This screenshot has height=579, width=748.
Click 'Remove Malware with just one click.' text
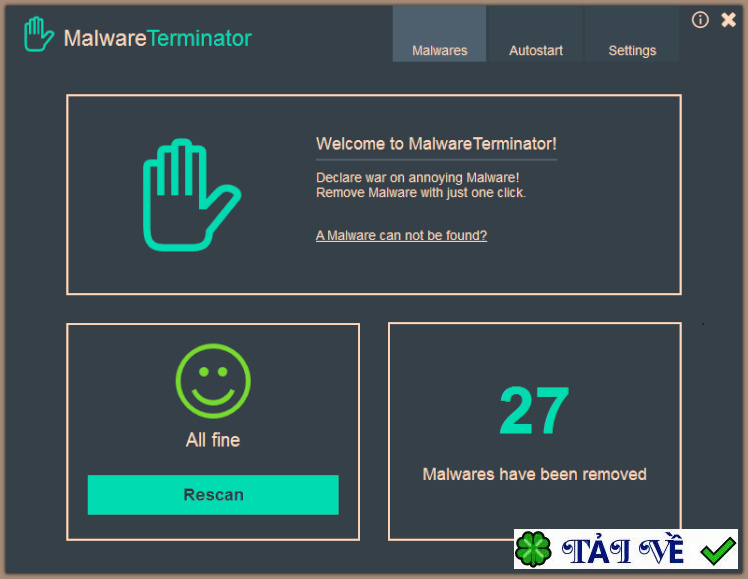click(x=421, y=193)
